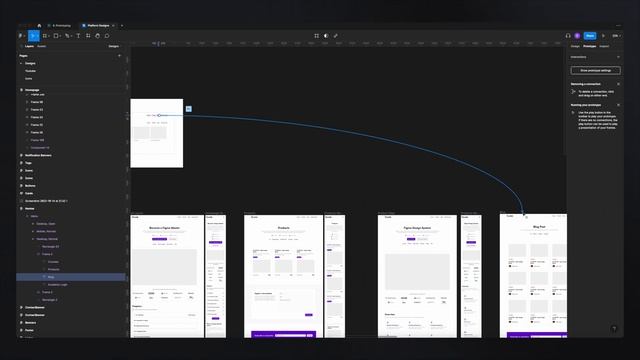Select the highlighted Blog layer

[x=71, y=277]
